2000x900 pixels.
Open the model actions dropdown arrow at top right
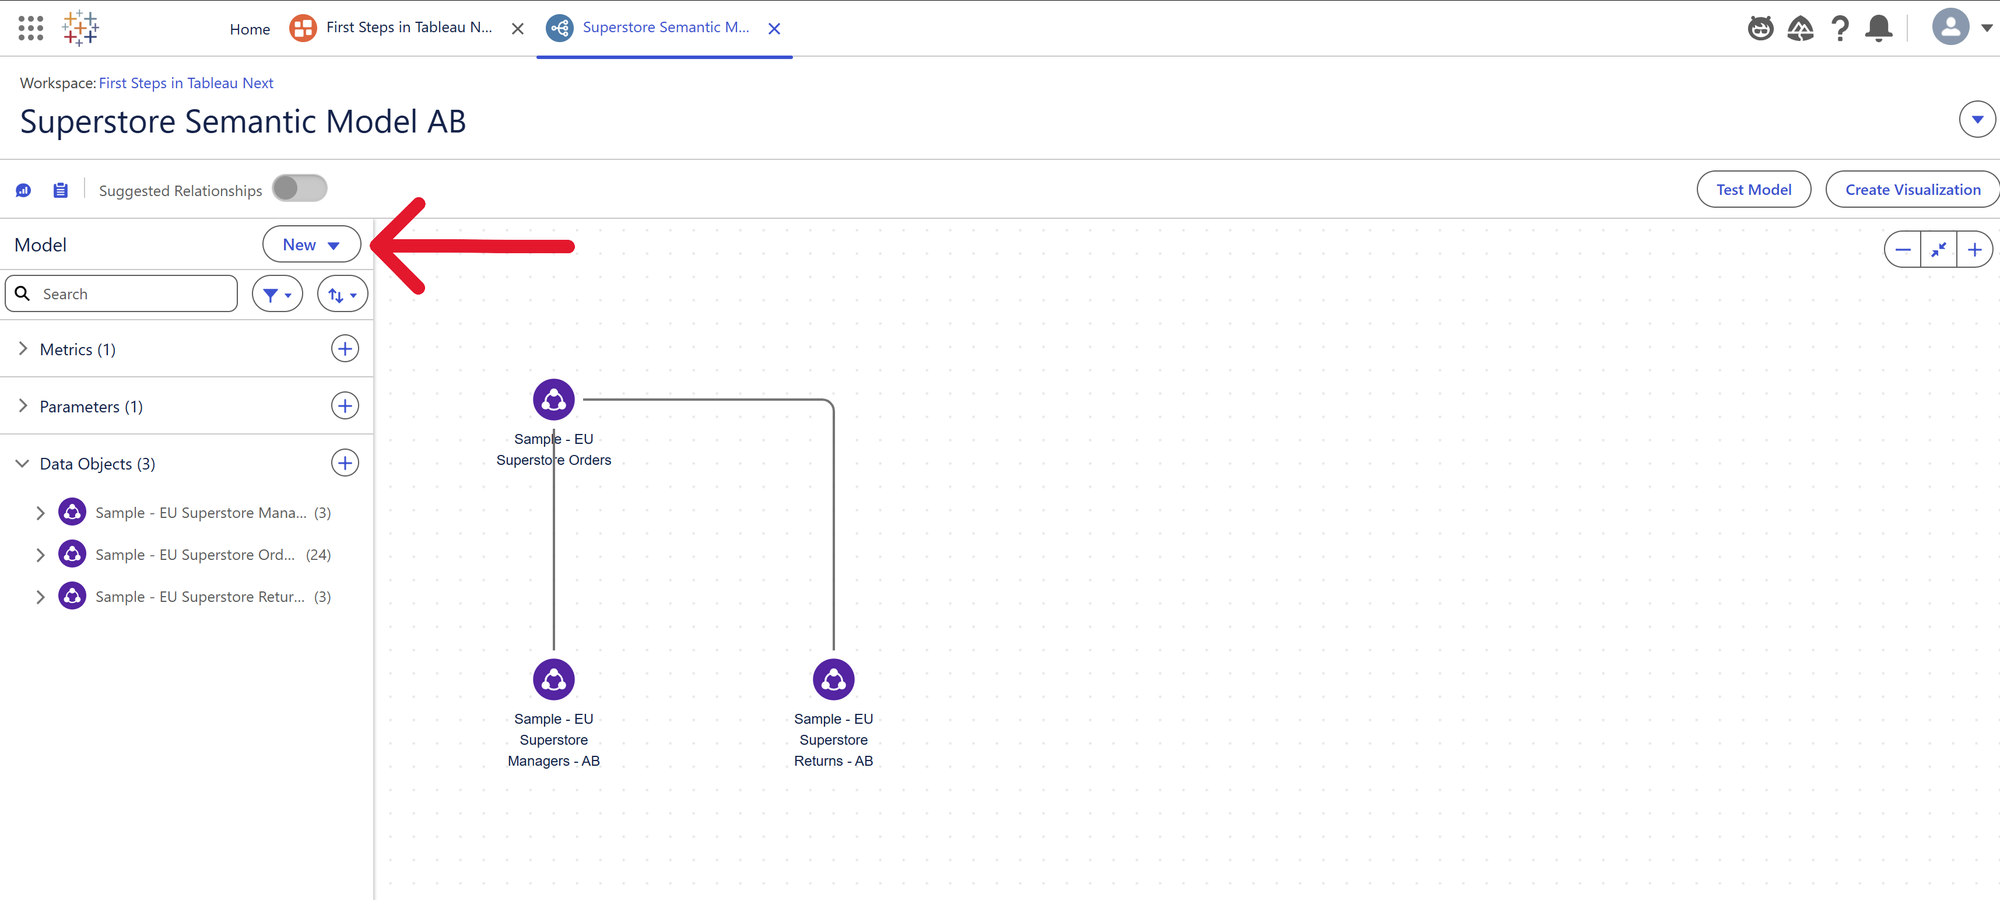point(1977,120)
